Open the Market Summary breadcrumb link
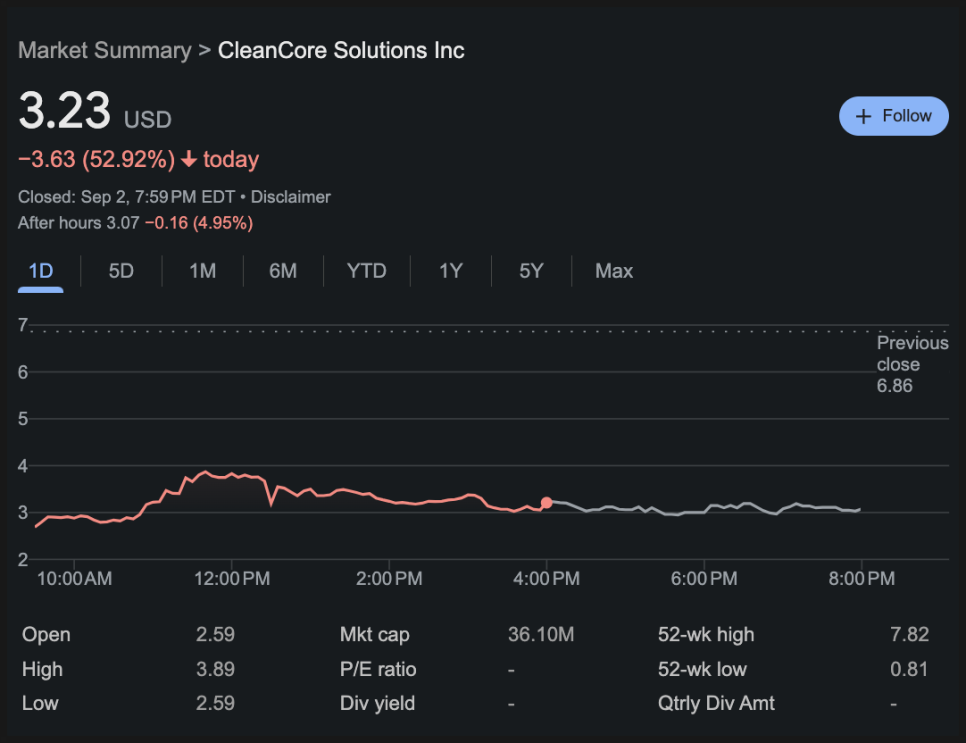This screenshot has width=966, height=743. pos(105,51)
